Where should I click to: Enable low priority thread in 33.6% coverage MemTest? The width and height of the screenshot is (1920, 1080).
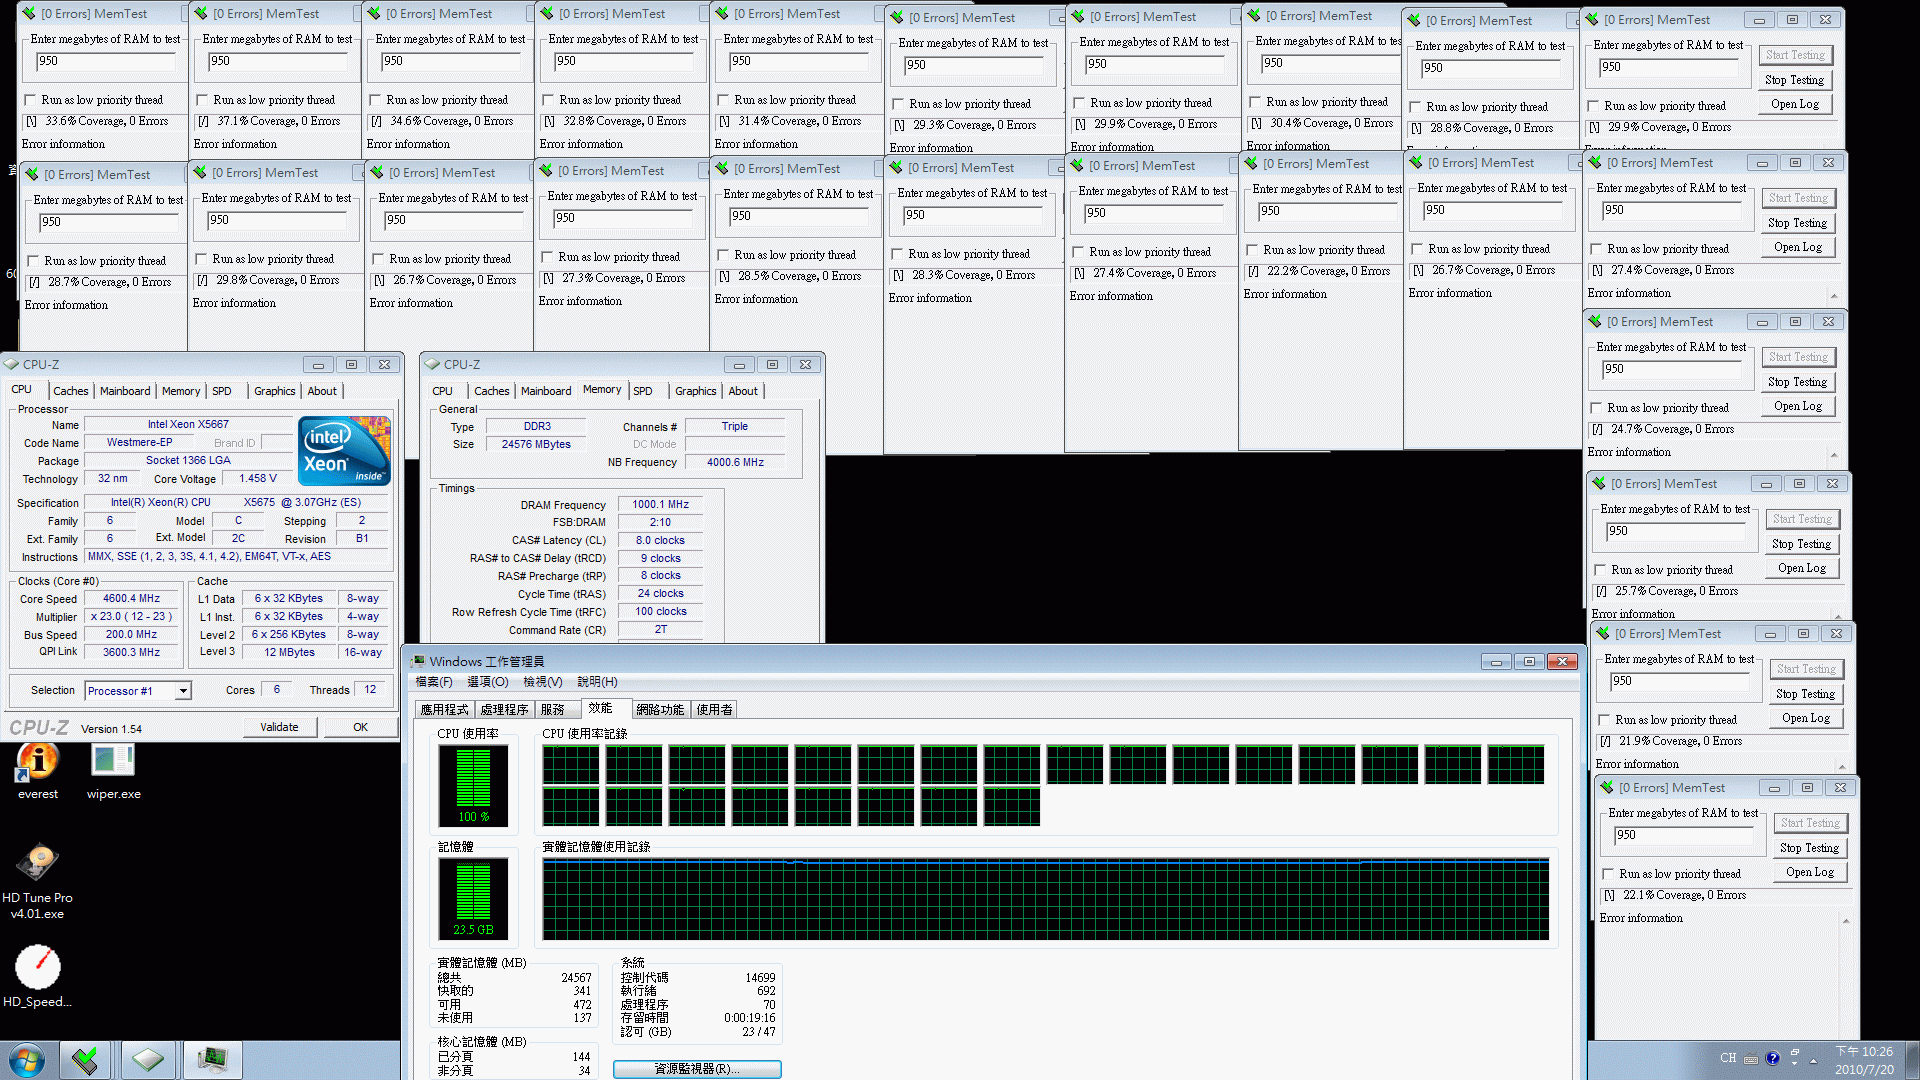(30, 100)
